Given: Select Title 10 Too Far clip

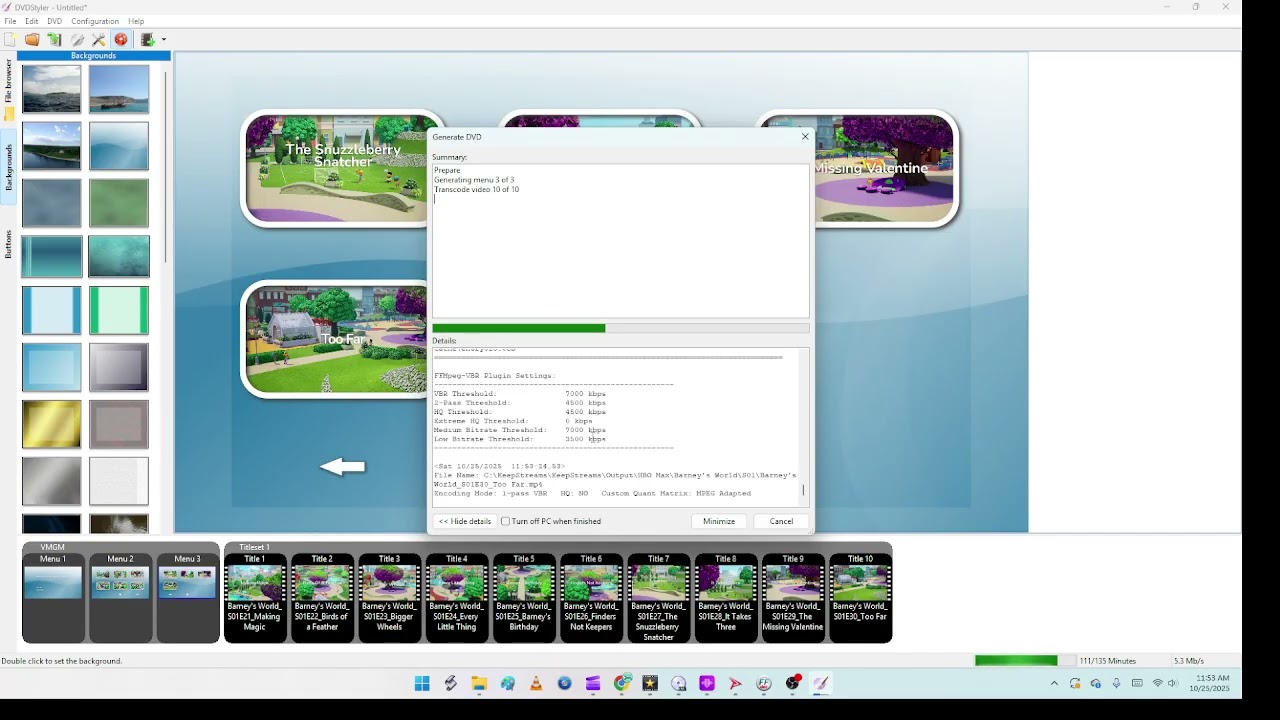Looking at the screenshot, I should pos(860,597).
